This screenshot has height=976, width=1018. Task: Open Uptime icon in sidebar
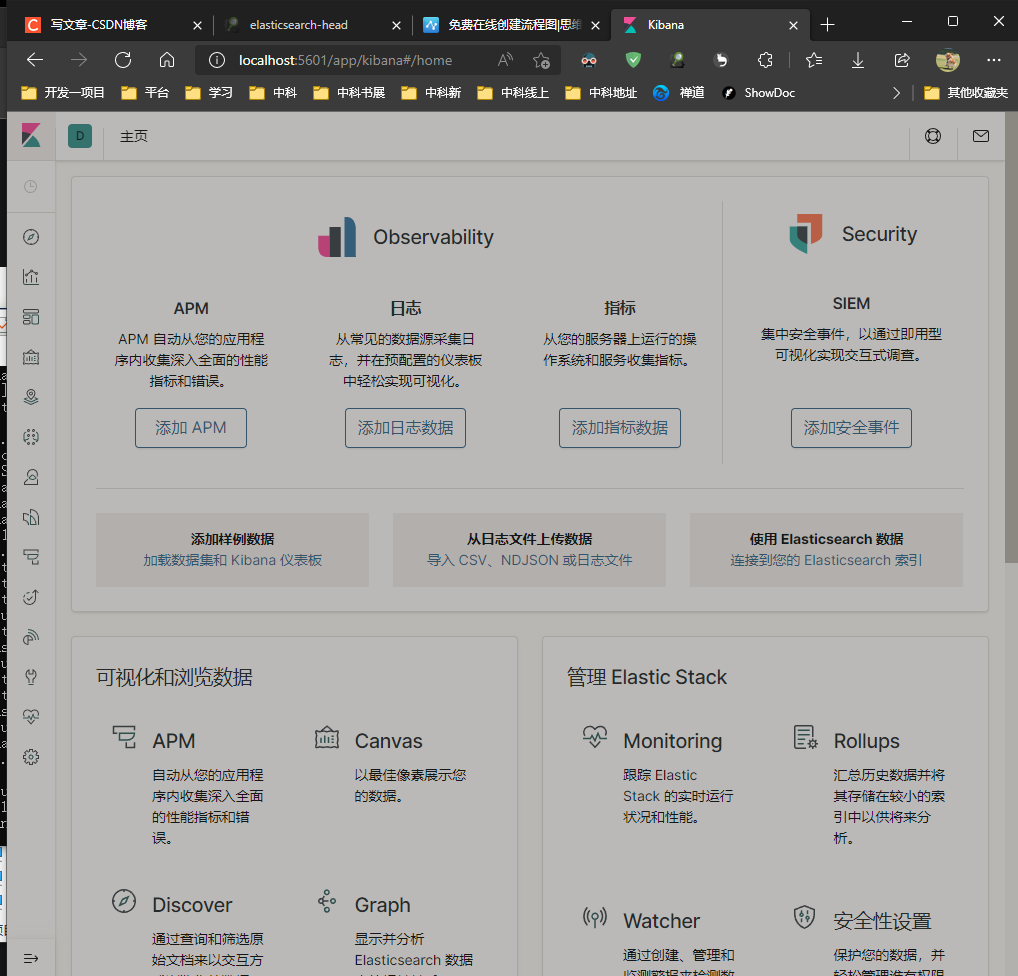point(31,597)
